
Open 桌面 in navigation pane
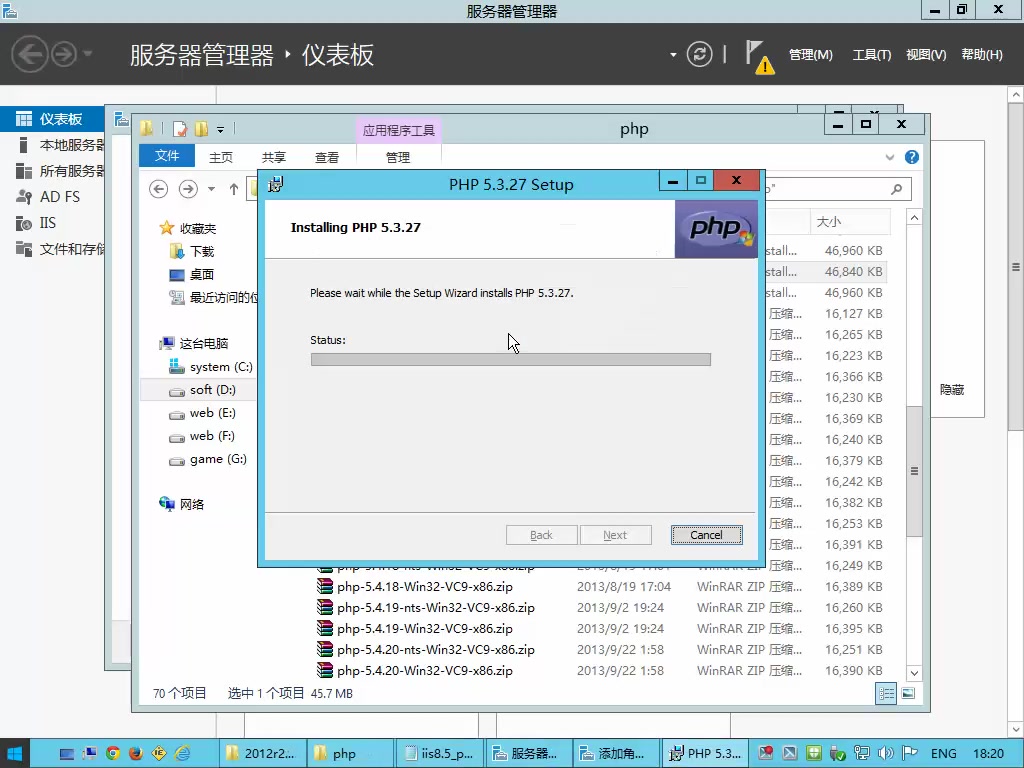[192, 274]
